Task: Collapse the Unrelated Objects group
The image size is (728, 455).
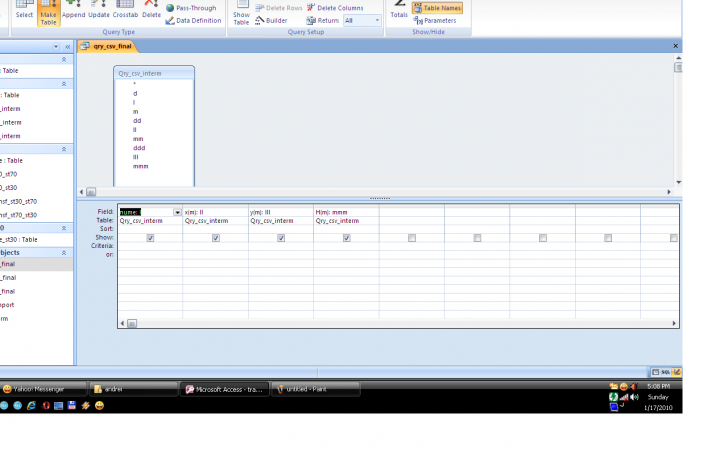Action: click(64, 253)
